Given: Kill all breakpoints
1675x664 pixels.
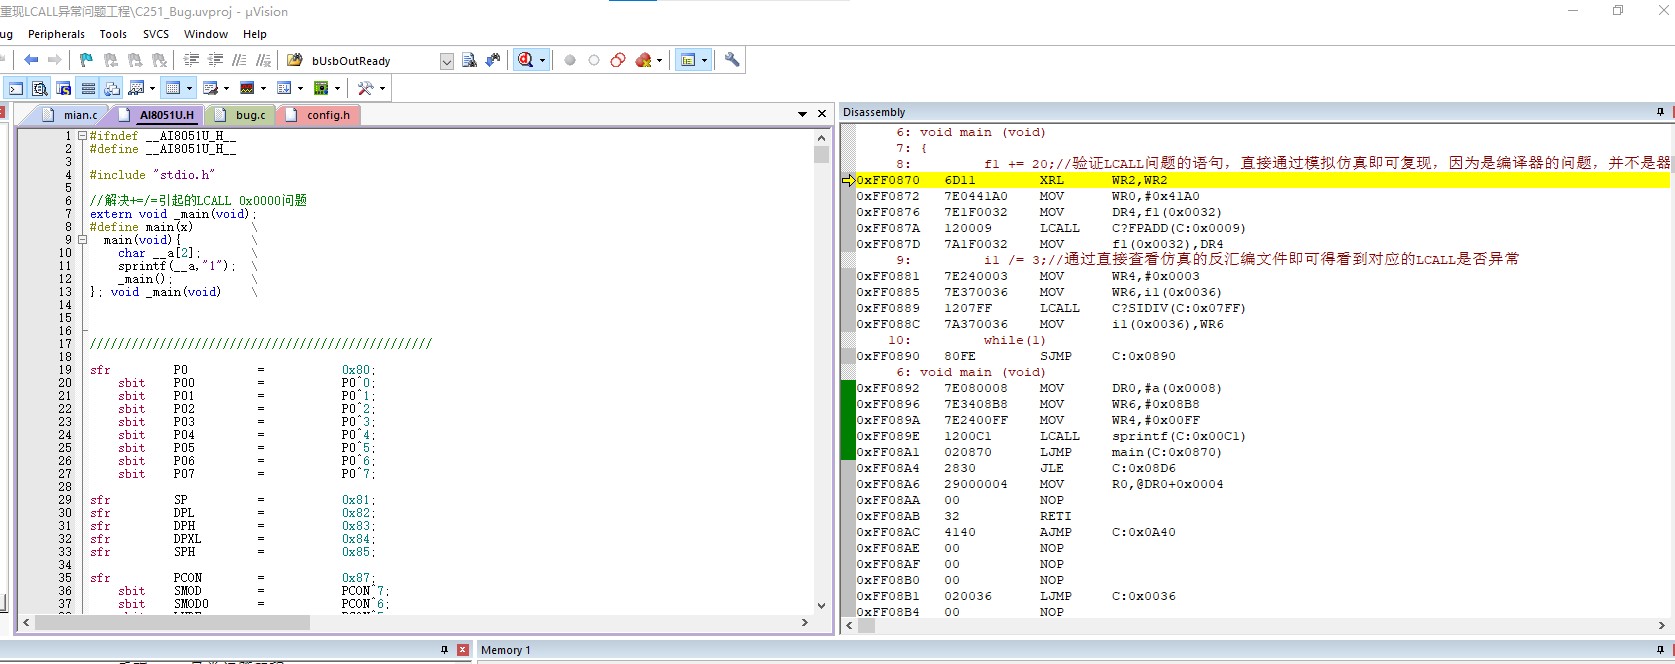Looking at the screenshot, I should pyautogui.click(x=643, y=60).
